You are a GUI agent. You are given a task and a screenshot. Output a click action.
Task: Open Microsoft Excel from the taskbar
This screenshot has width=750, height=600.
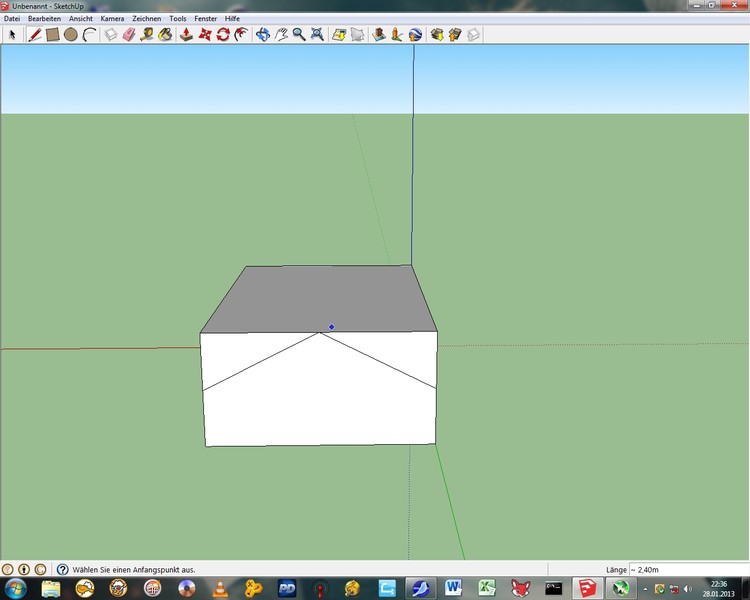point(486,588)
